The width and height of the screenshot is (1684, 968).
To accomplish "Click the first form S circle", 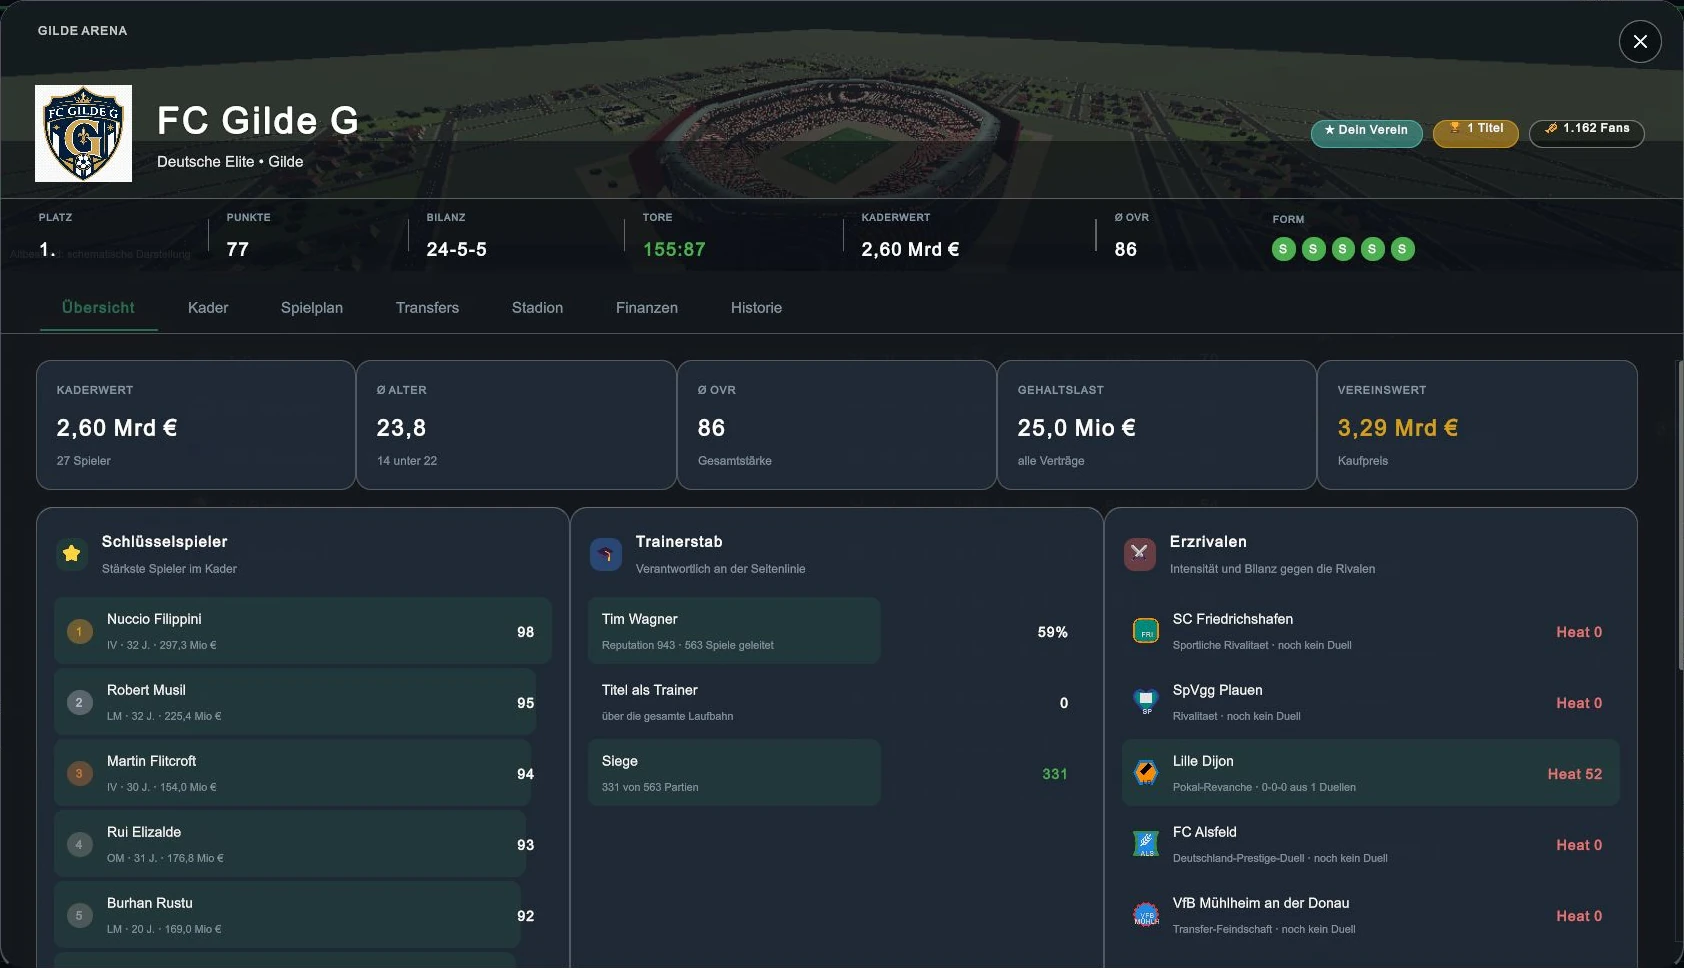I will (1284, 249).
